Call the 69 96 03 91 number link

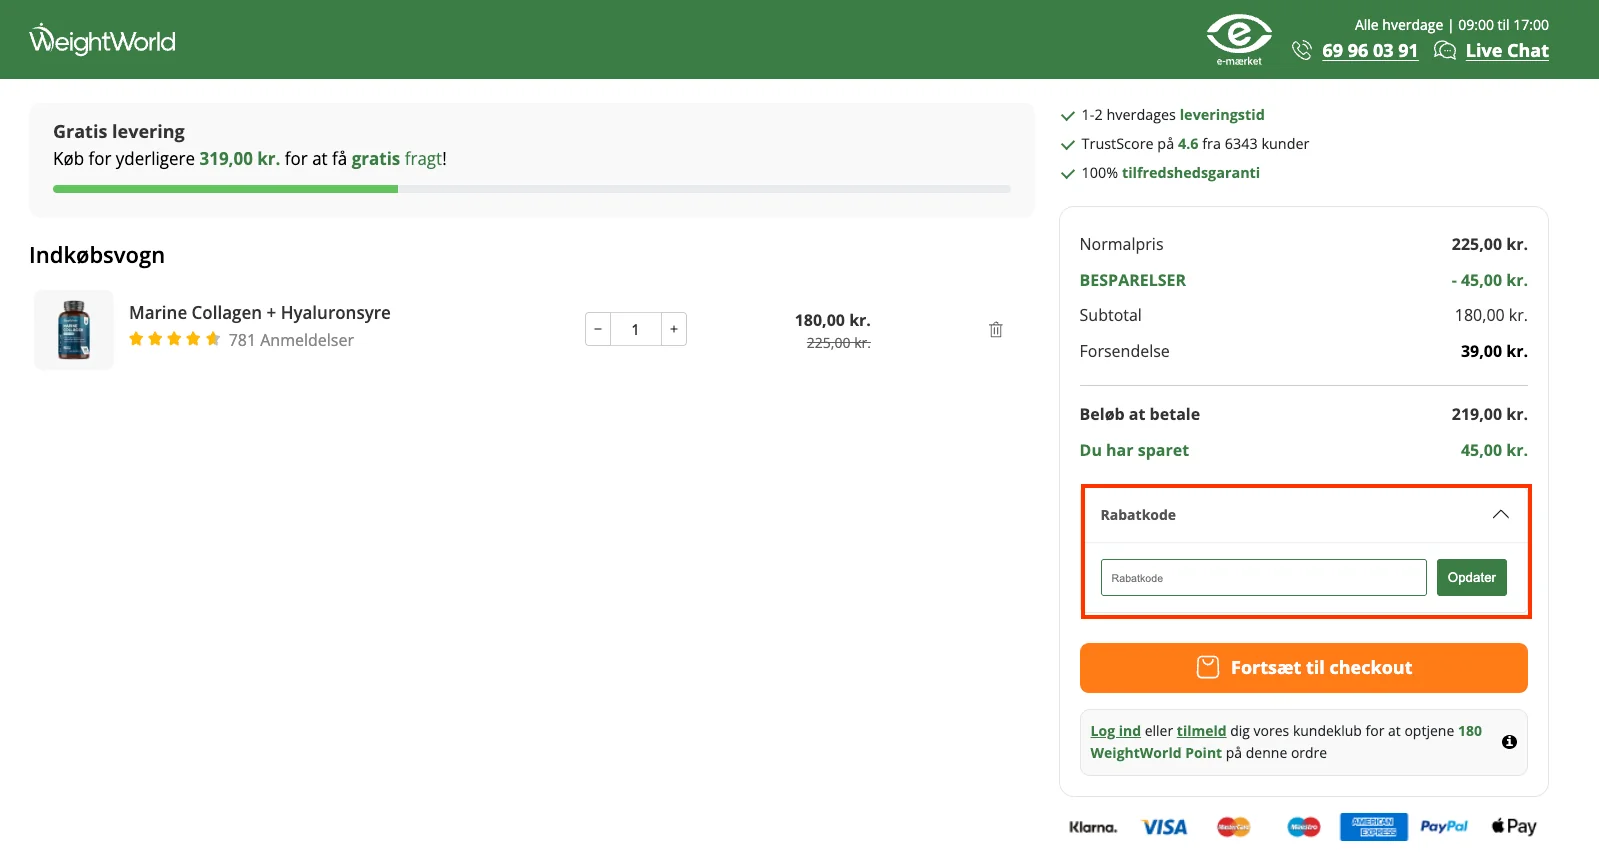click(x=1369, y=51)
